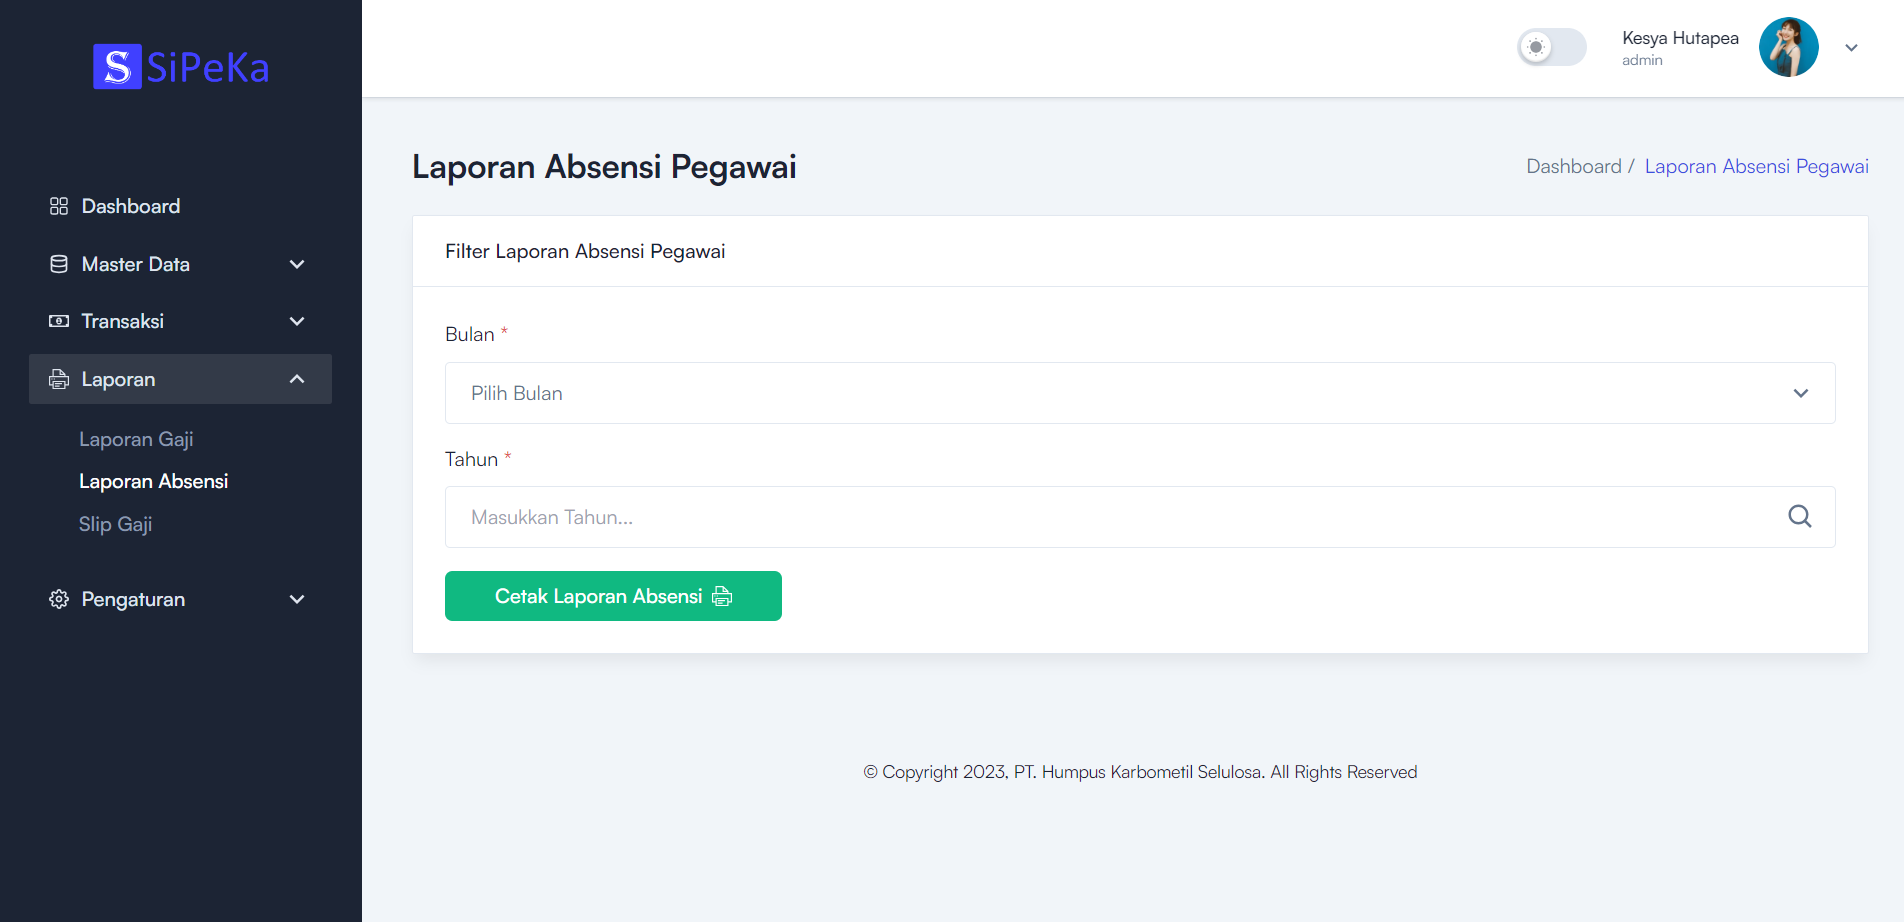
Task: Open the account dropdown chevron
Action: 1851,47
